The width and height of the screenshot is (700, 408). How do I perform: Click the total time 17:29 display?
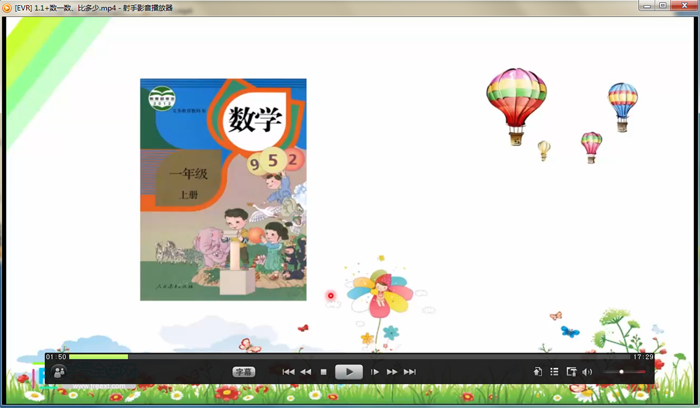[643, 357]
